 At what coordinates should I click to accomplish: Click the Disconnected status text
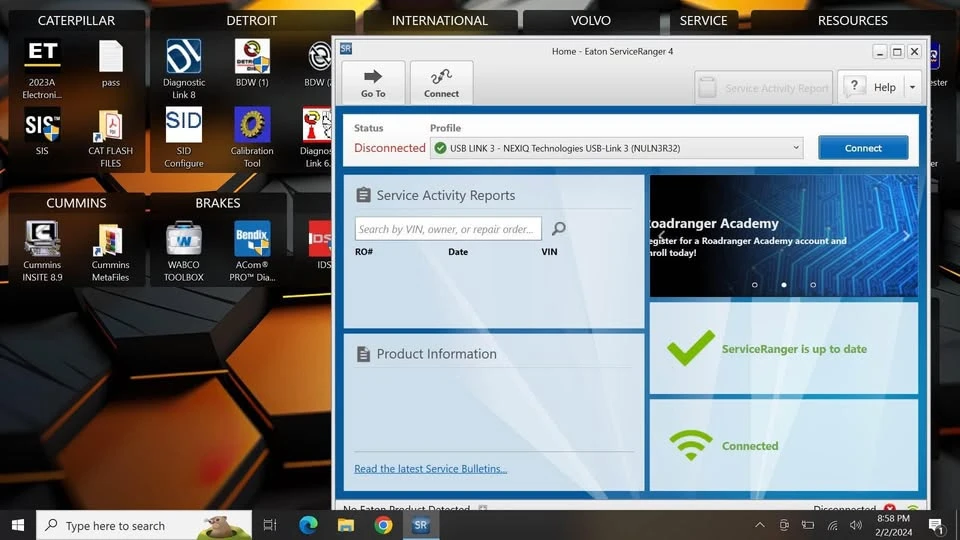point(389,148)
